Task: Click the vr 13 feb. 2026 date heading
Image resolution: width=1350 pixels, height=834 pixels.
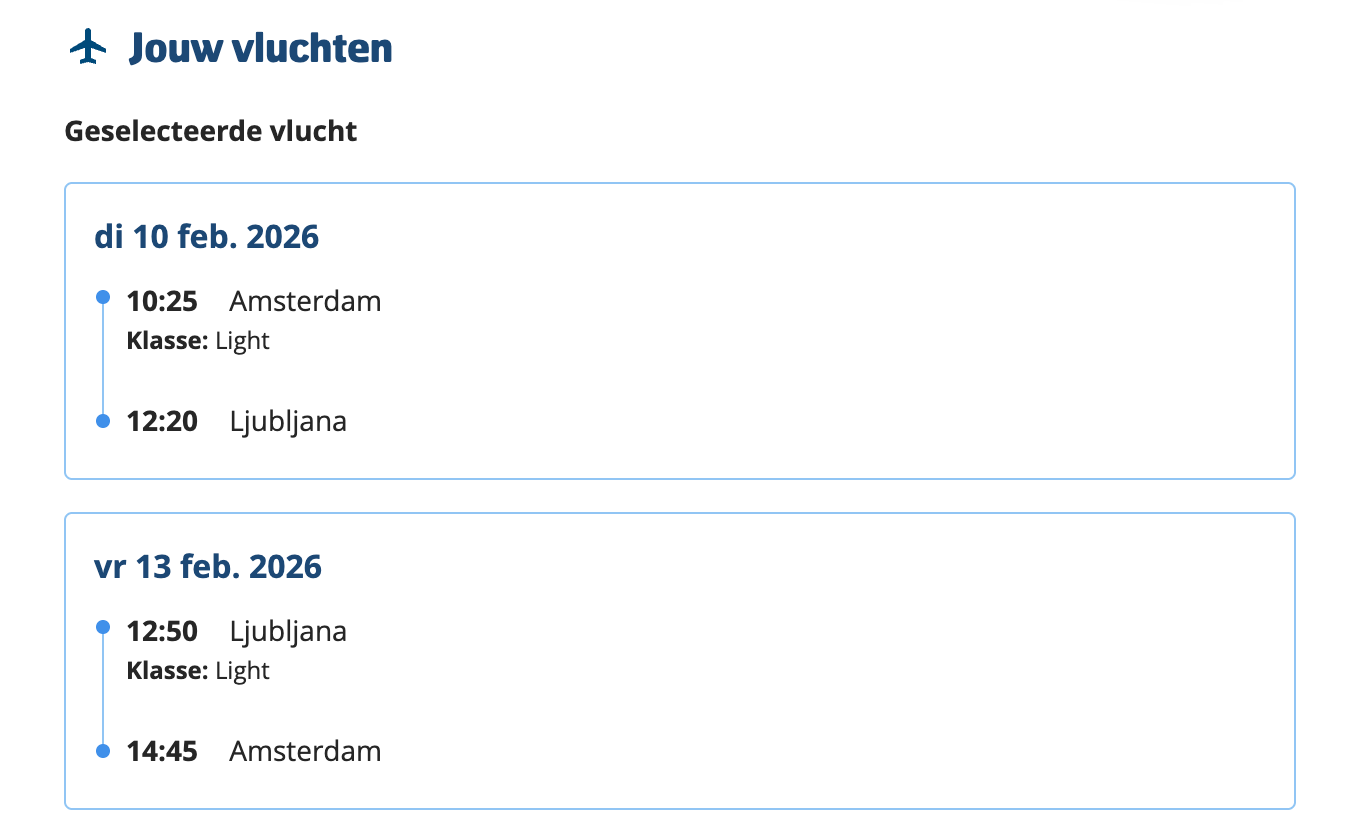Action: click(207, 567)
